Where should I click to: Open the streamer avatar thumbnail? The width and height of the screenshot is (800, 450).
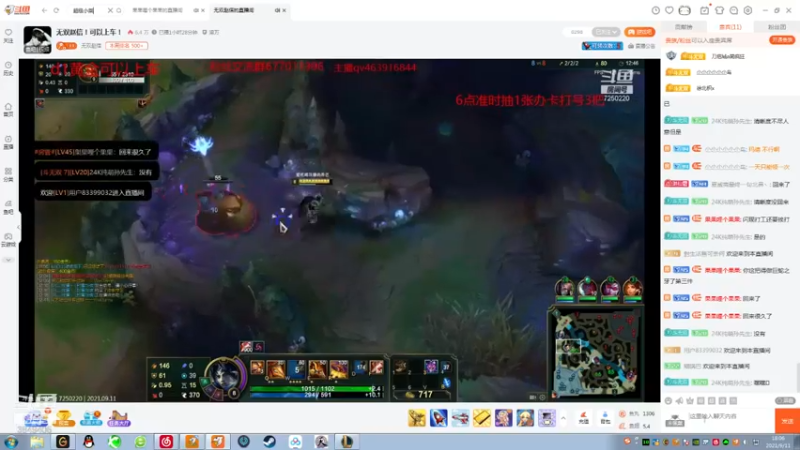37,40
